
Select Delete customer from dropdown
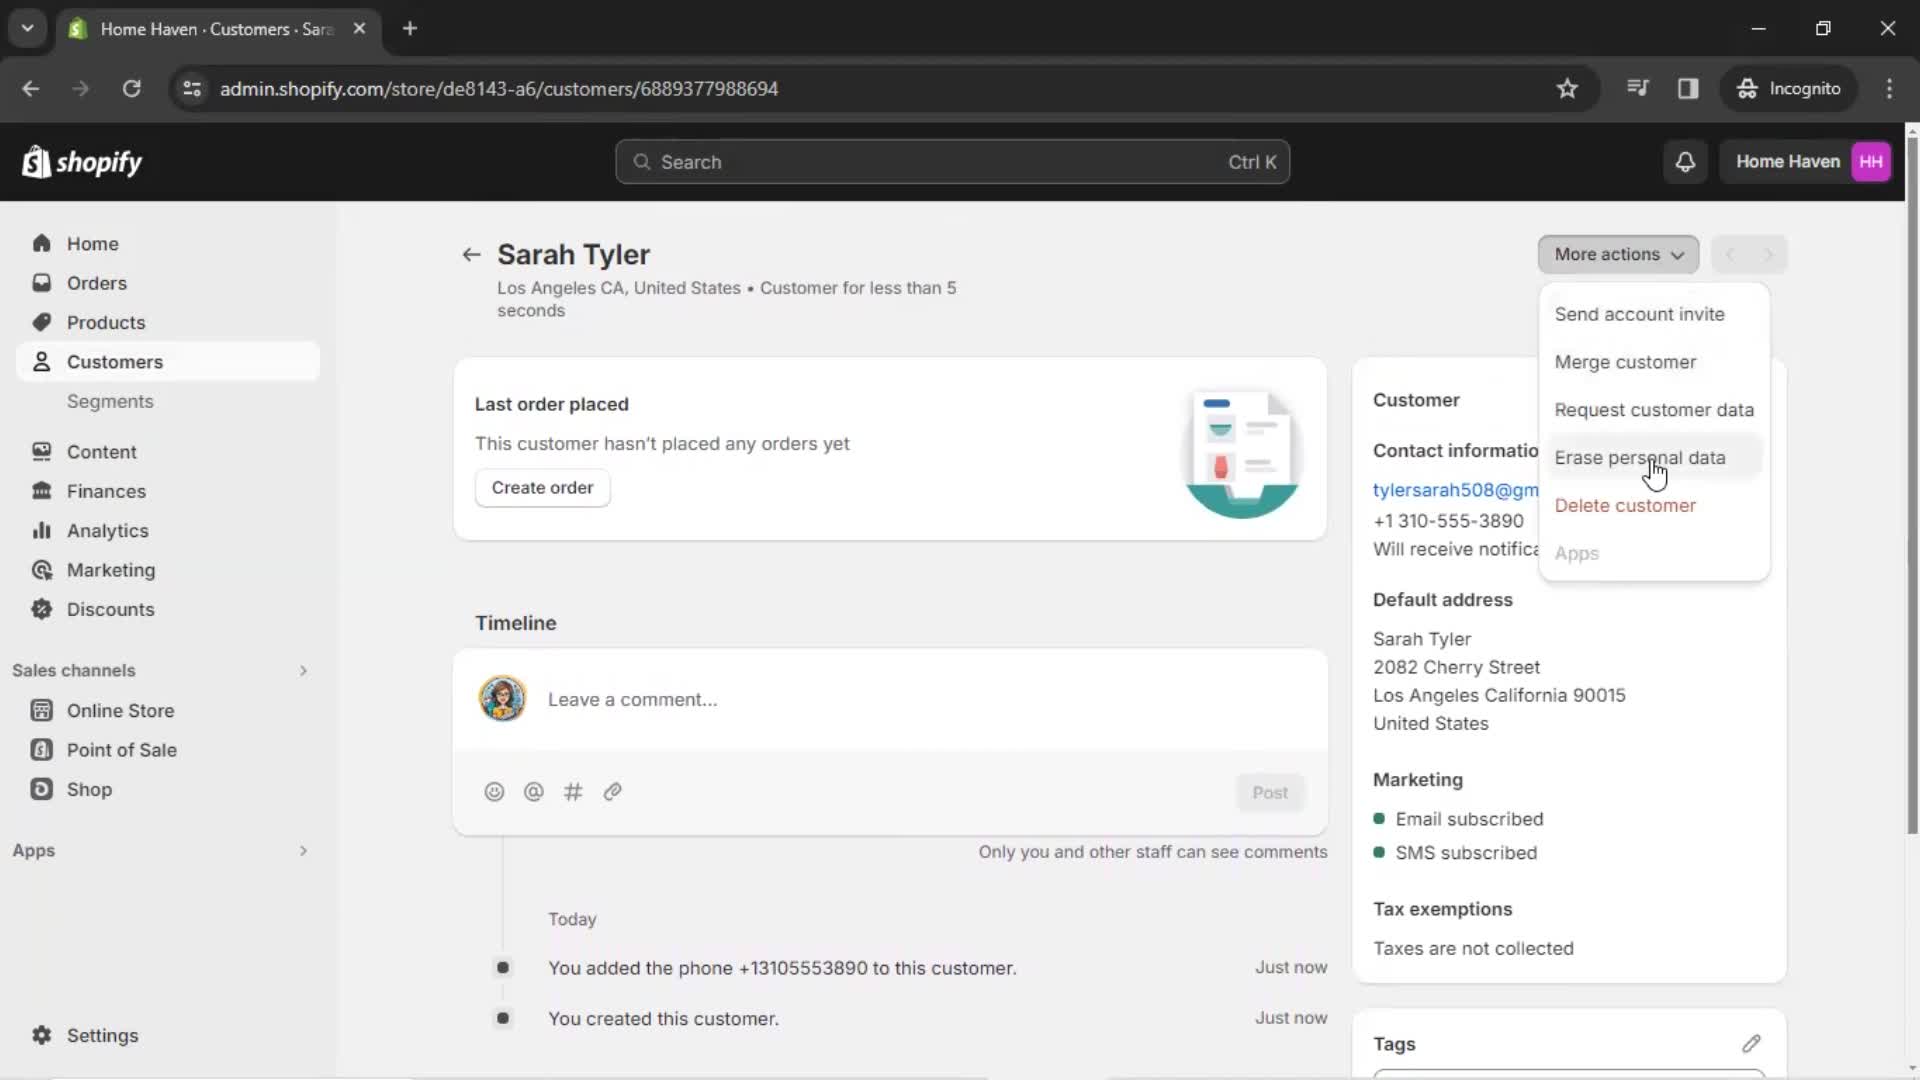1625,505
